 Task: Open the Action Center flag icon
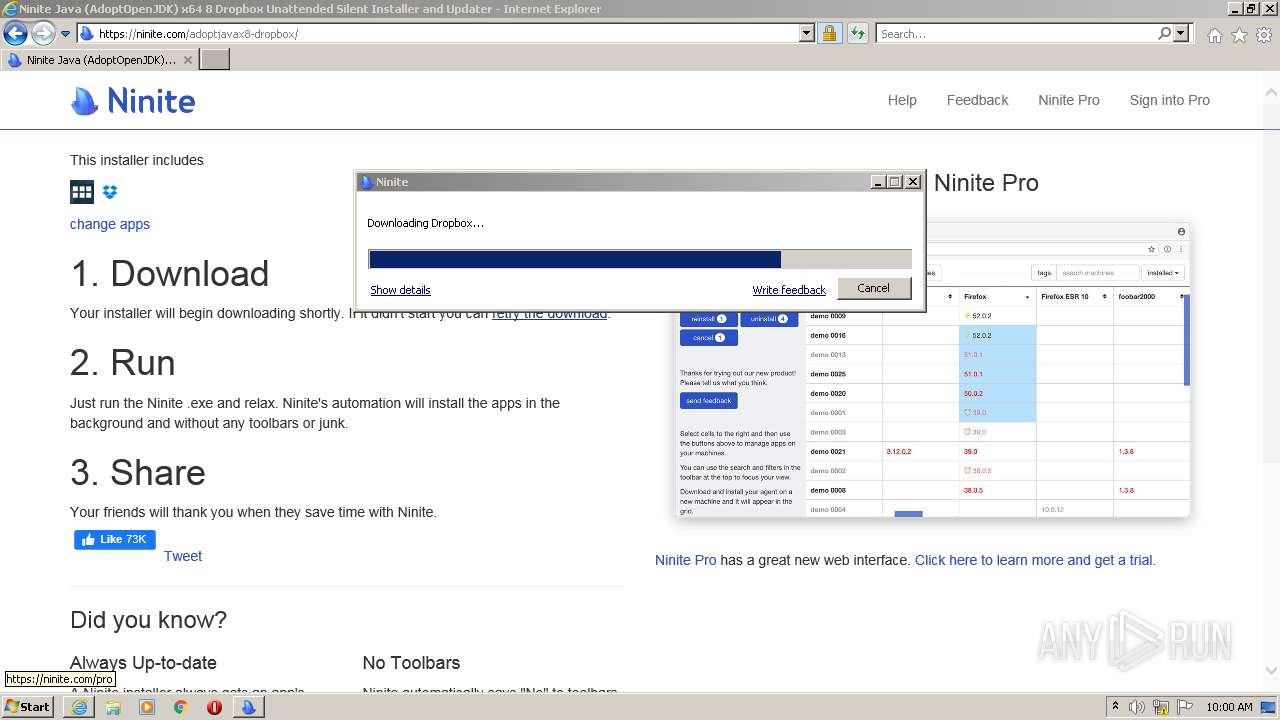pos(1185,707)
